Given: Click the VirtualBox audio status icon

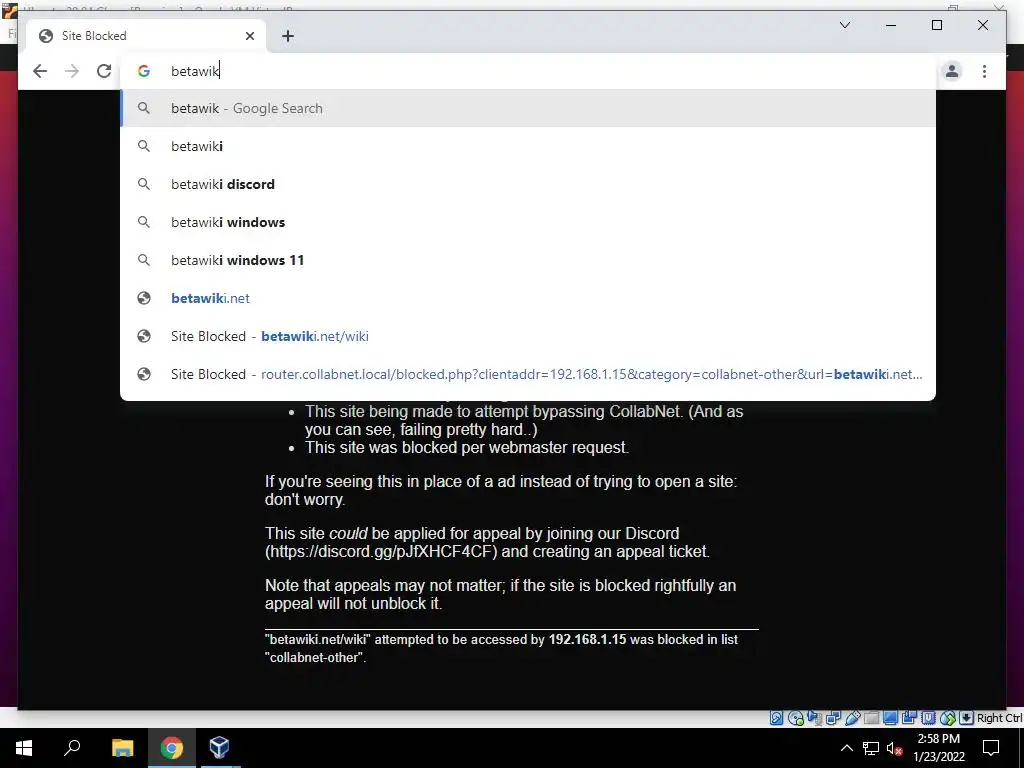Looking at the screenshot, I should tap(814, 718).
